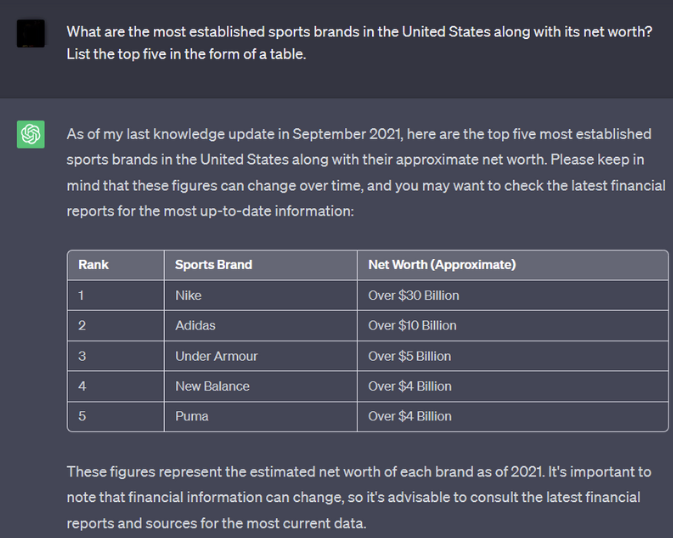Click the Adidas brand cell
This screenshot has width=673, height=538.
(x=261, y=325)
